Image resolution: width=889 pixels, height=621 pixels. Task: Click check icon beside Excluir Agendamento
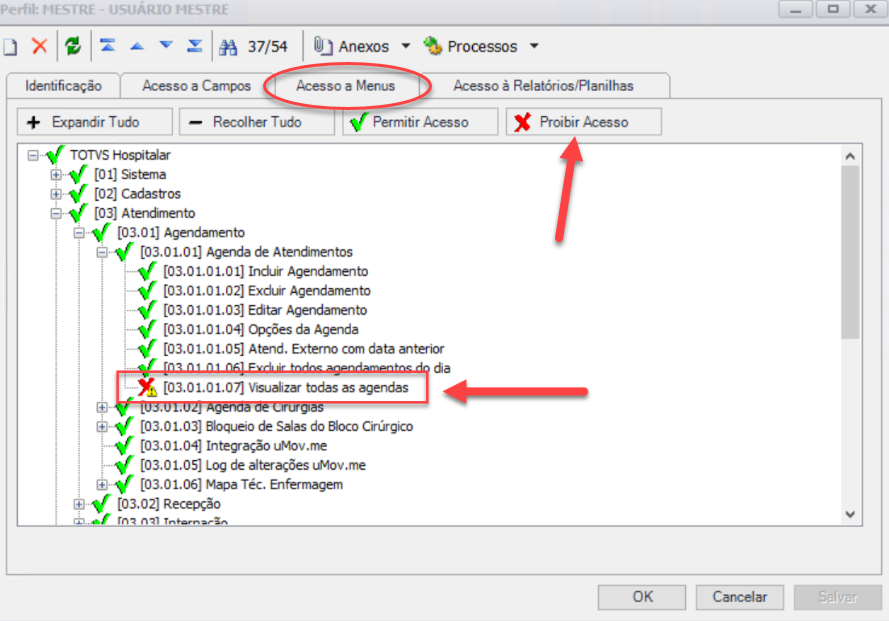coord(147,290)
